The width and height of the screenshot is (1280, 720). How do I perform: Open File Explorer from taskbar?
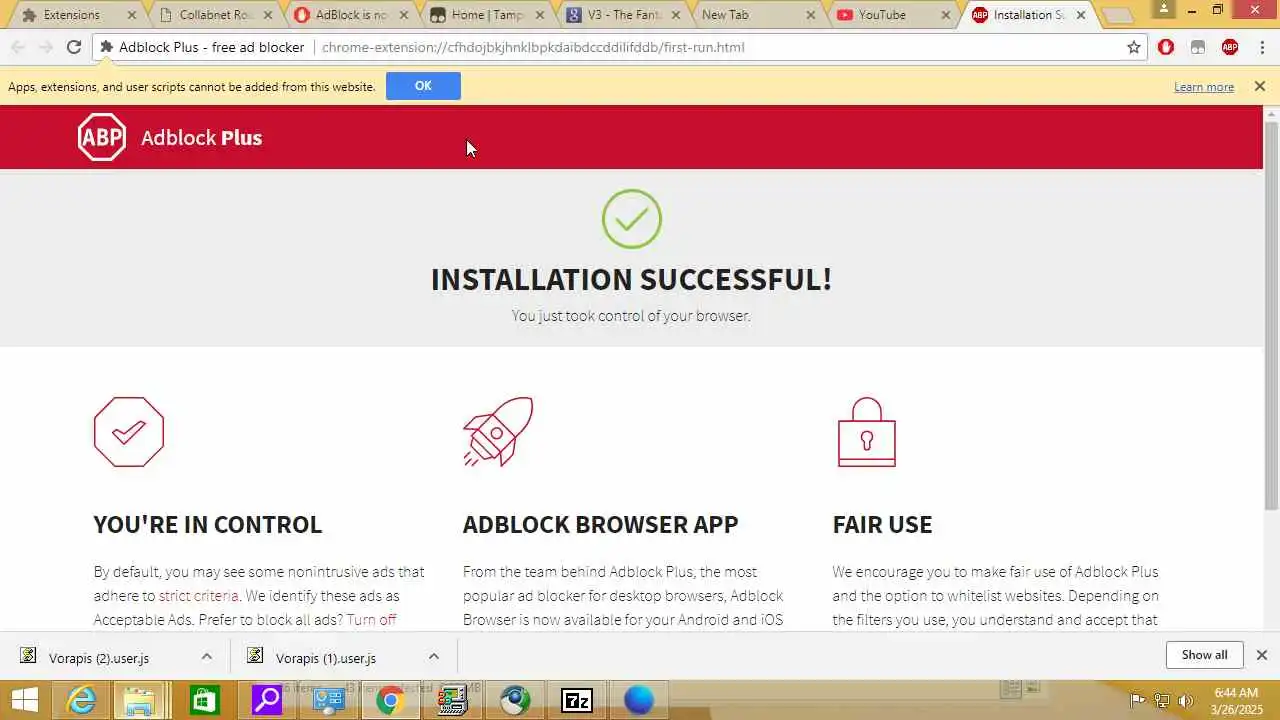(139, 700)
